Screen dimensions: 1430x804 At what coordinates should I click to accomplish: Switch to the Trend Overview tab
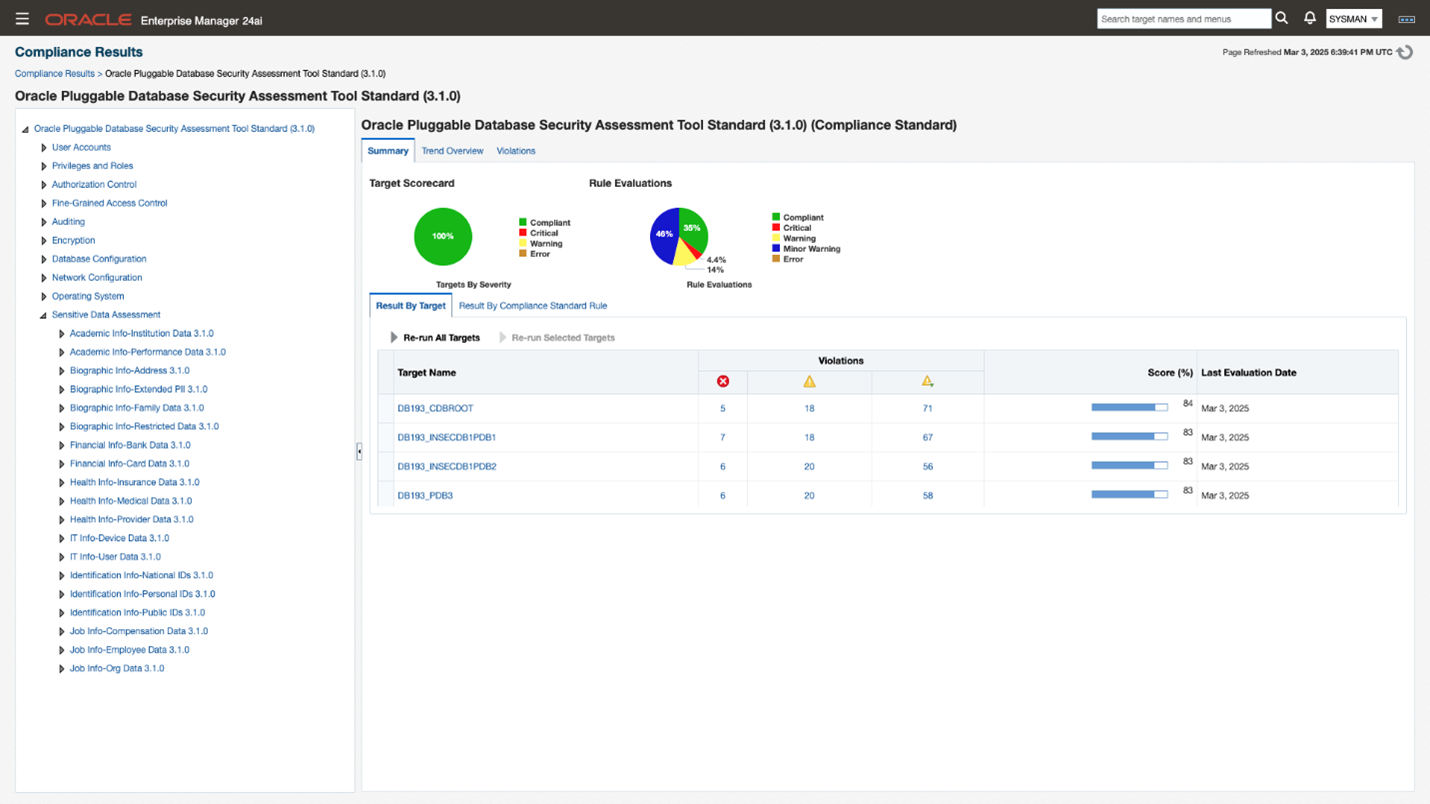click(x=452, y=151)
